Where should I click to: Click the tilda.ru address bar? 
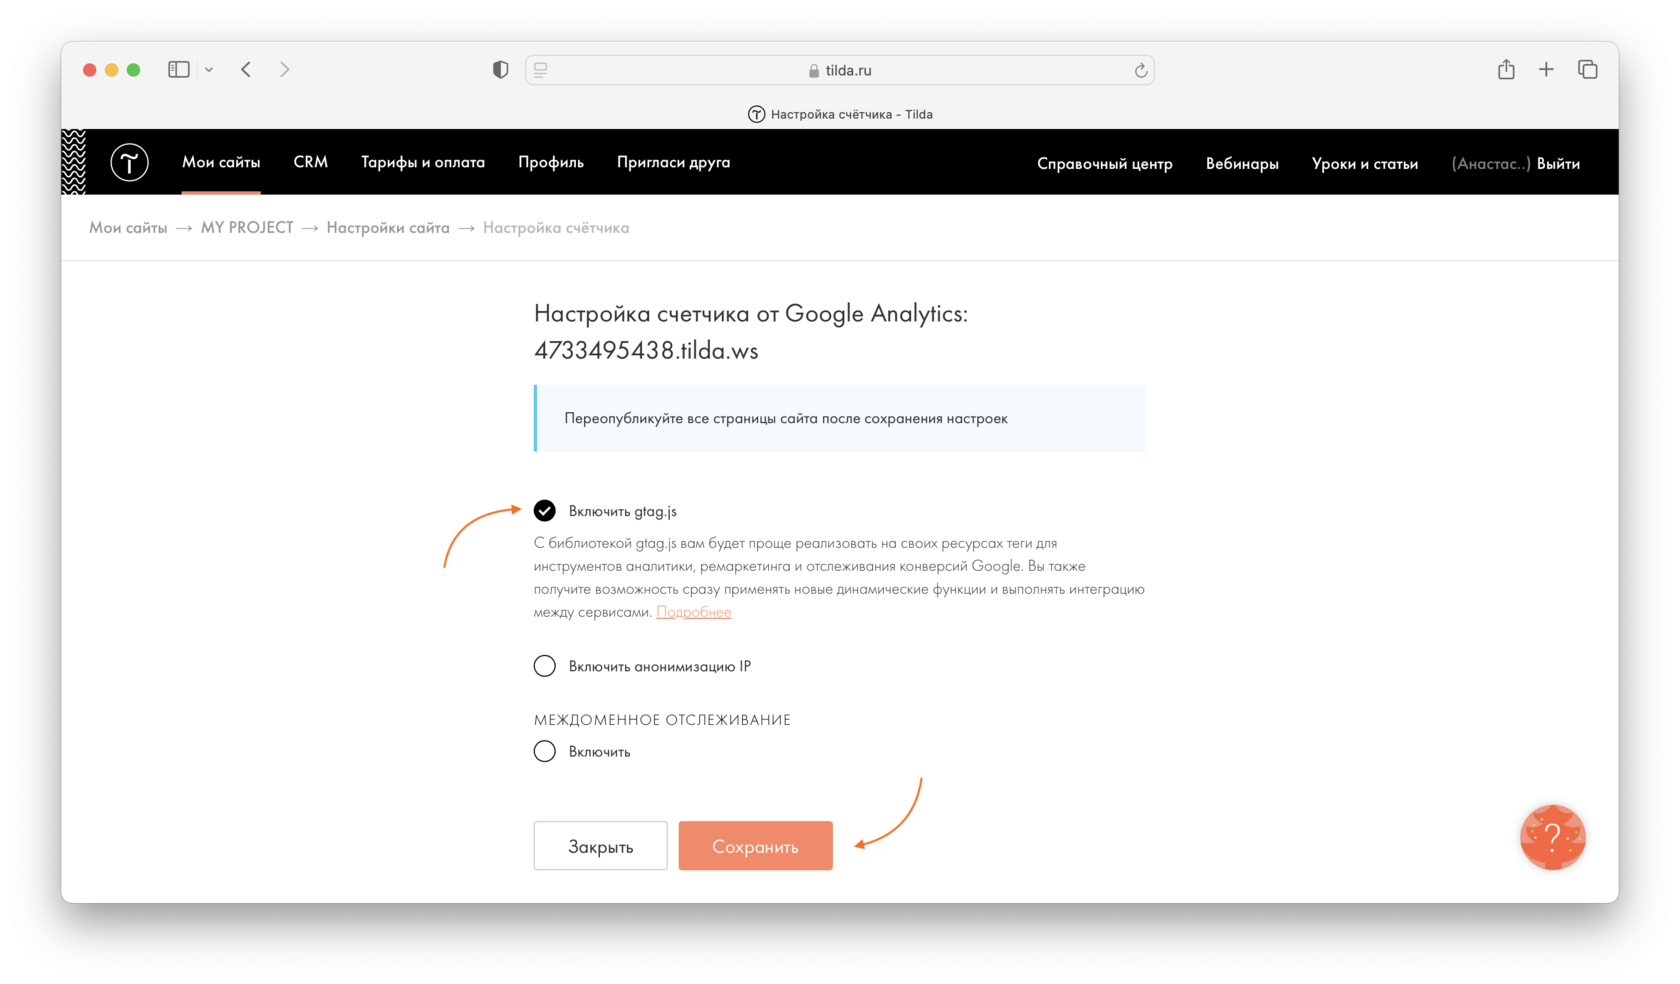point(840,70)
